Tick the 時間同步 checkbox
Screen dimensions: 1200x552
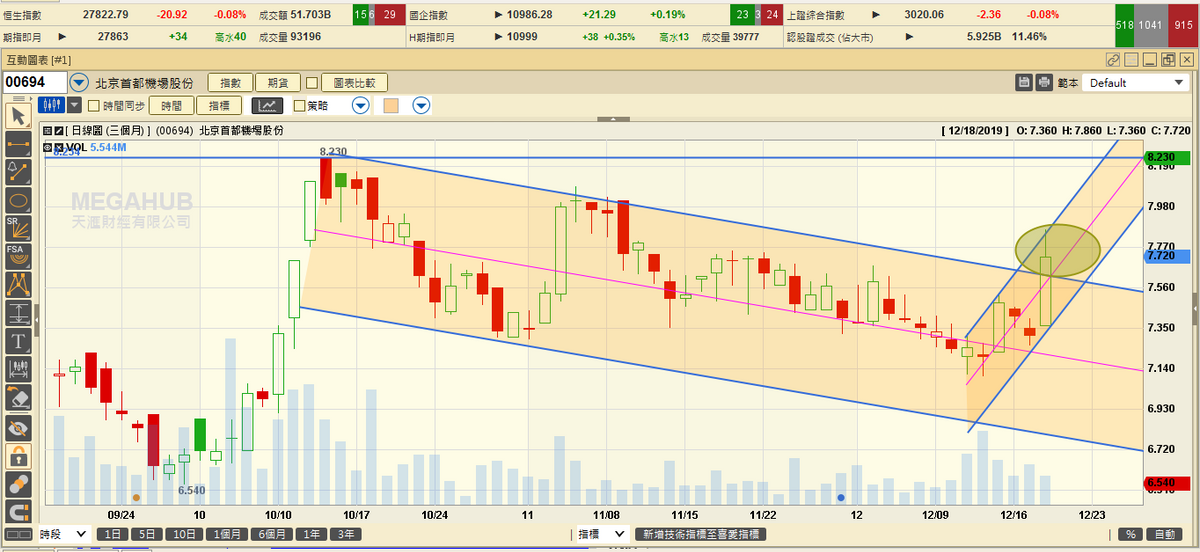(x=94, y=105)
